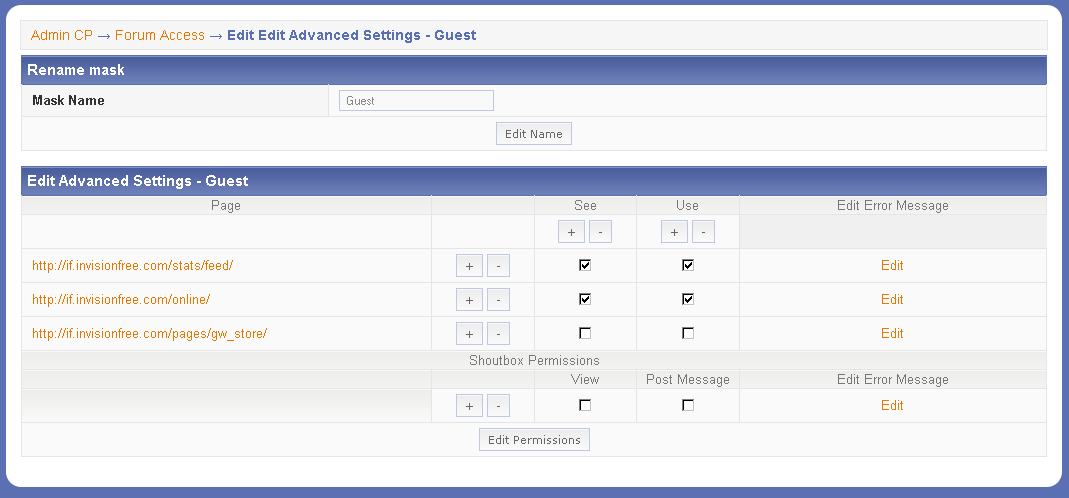Uncheck Use checkbox for online page

(688, 299)
